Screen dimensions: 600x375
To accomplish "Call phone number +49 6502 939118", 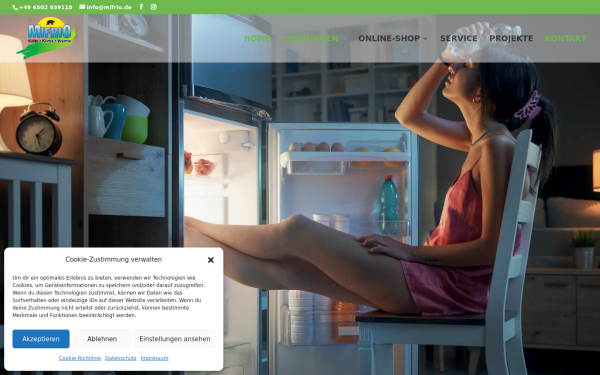I will coord(46,7).
